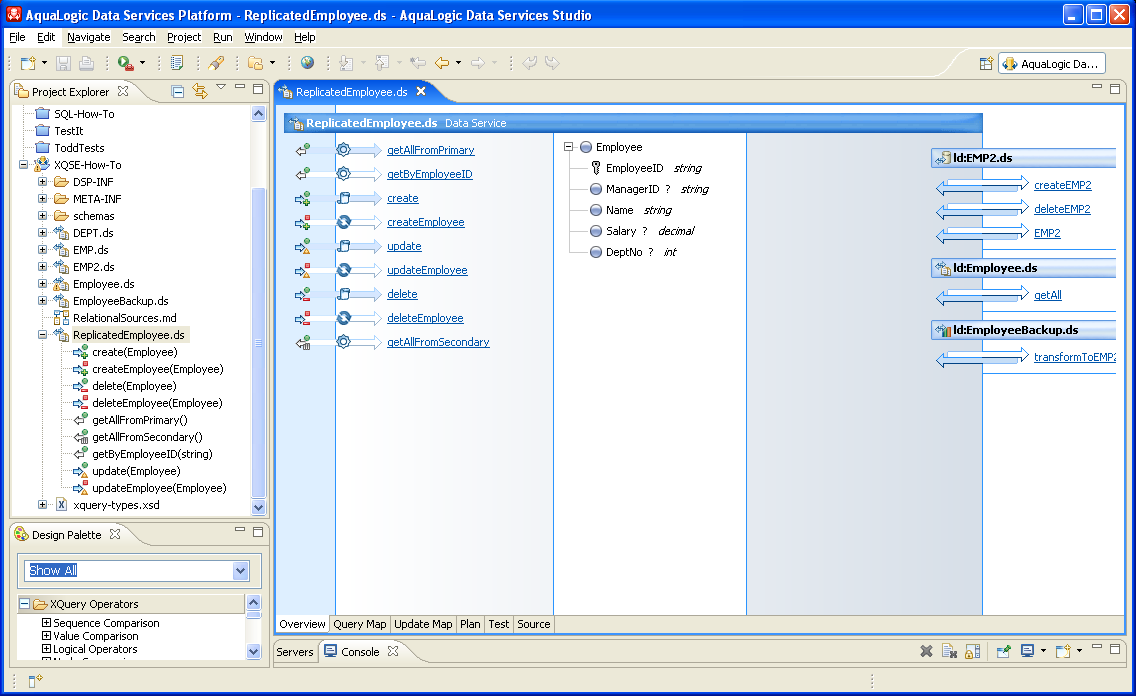
Task: Collapse the ReplicatedEmployee.ds tree node
Action: (42, 335)
